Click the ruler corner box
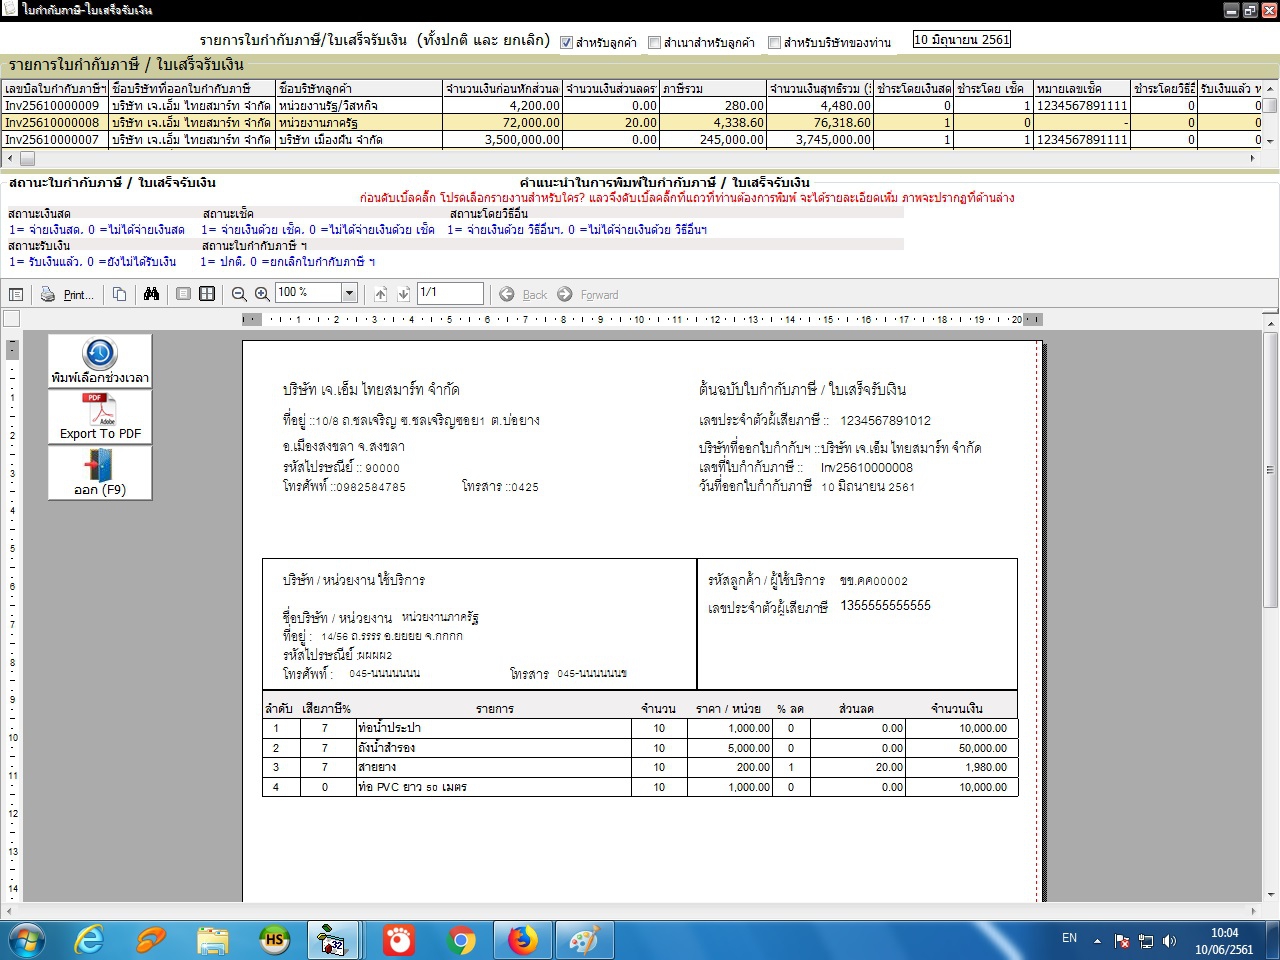The height and width of the screenshot is (960, 1280). click(12, 319)
